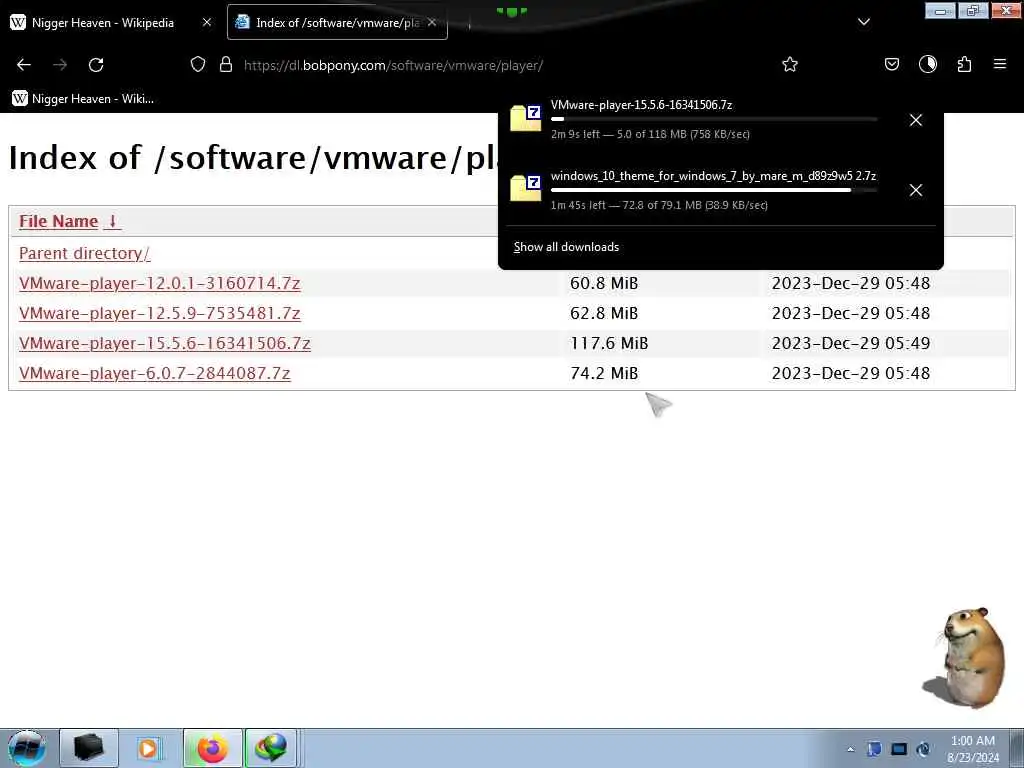Screen dimensions: 1024x768
Task: Open the VMware-player-15.5.6 download file icon
Action: (x=526, y=118)
